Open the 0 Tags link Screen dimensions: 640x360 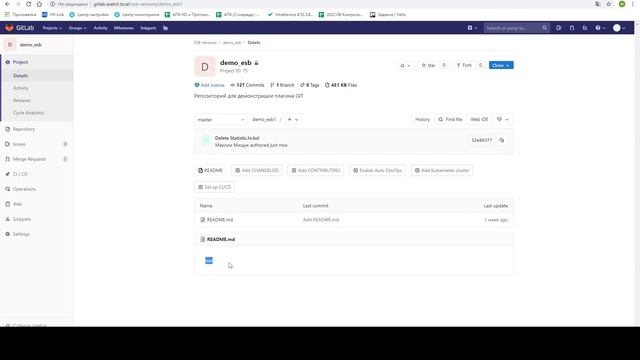pos(310,85)
